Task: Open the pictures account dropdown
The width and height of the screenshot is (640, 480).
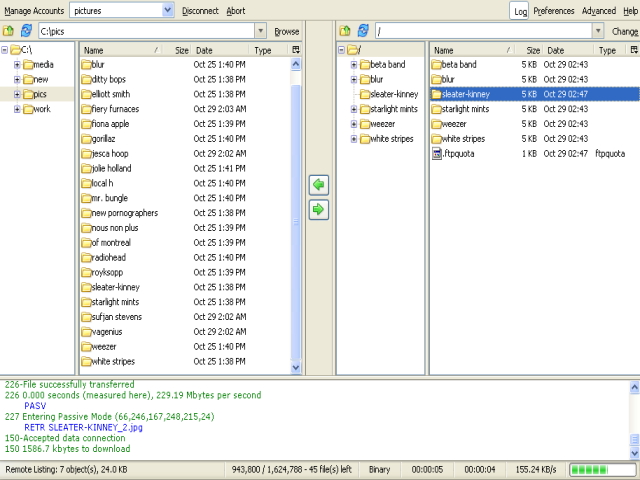Action: (x=167, y=10)
